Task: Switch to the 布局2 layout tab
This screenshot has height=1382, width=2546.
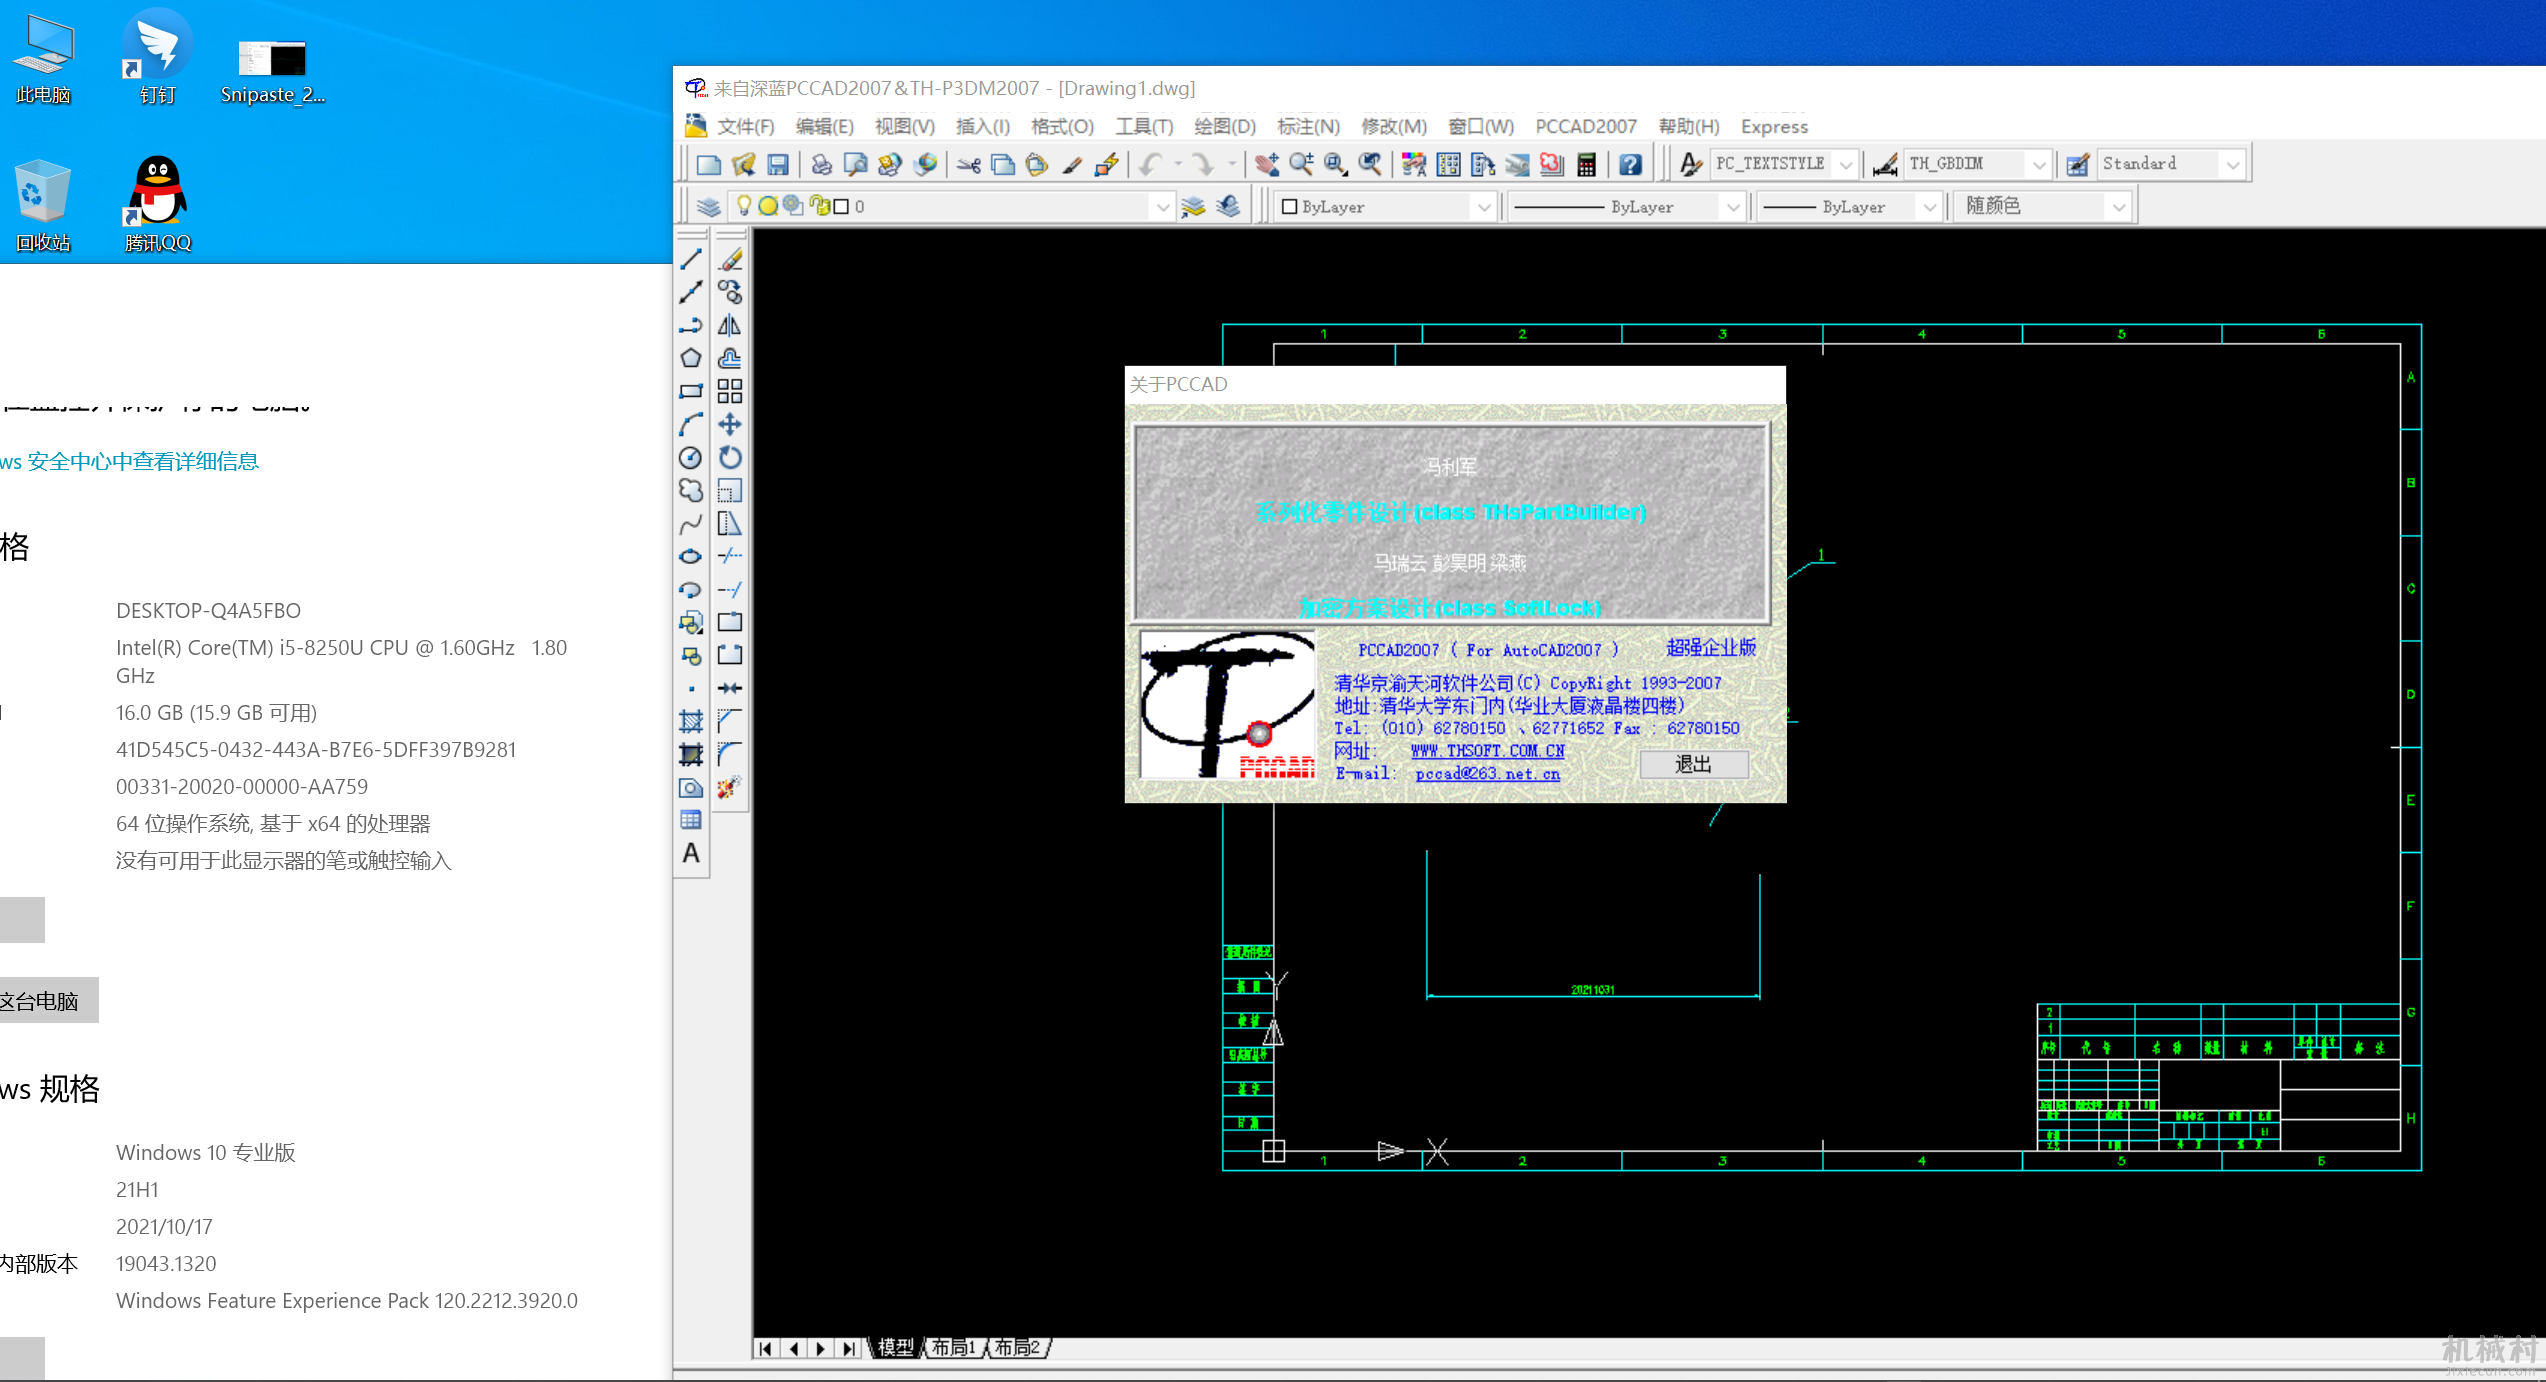Action: coord(1017,1348)
